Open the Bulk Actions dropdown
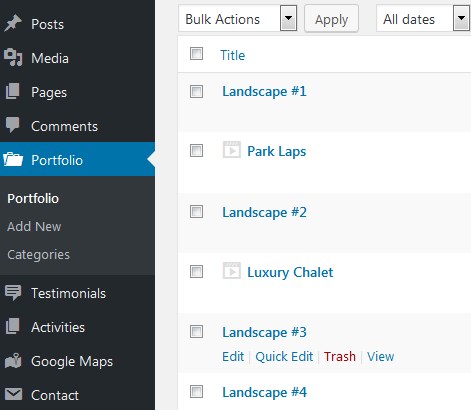This screenshot has width=471, height=410. click(237, 19)
